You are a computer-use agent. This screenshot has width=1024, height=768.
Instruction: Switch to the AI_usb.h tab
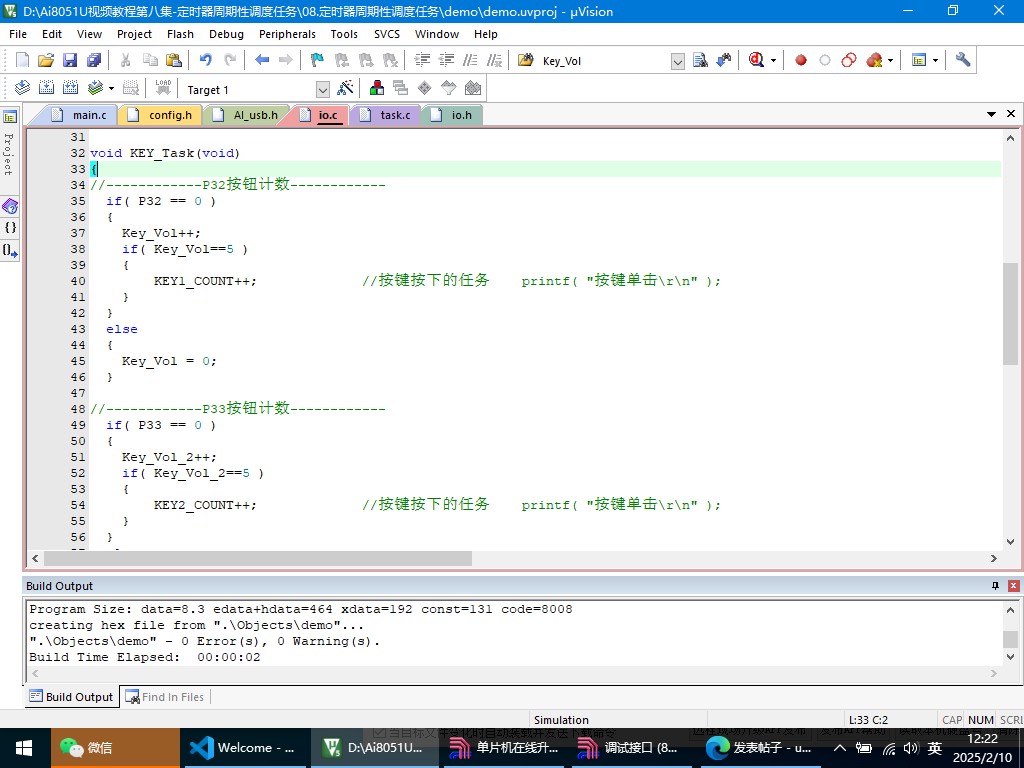click(x=248, y=115)
